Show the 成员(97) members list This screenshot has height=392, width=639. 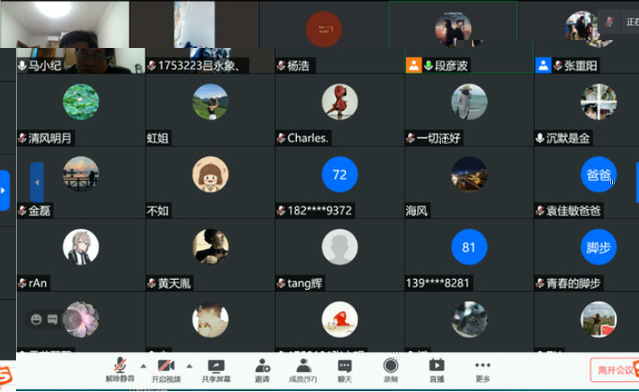pos(303,370)
